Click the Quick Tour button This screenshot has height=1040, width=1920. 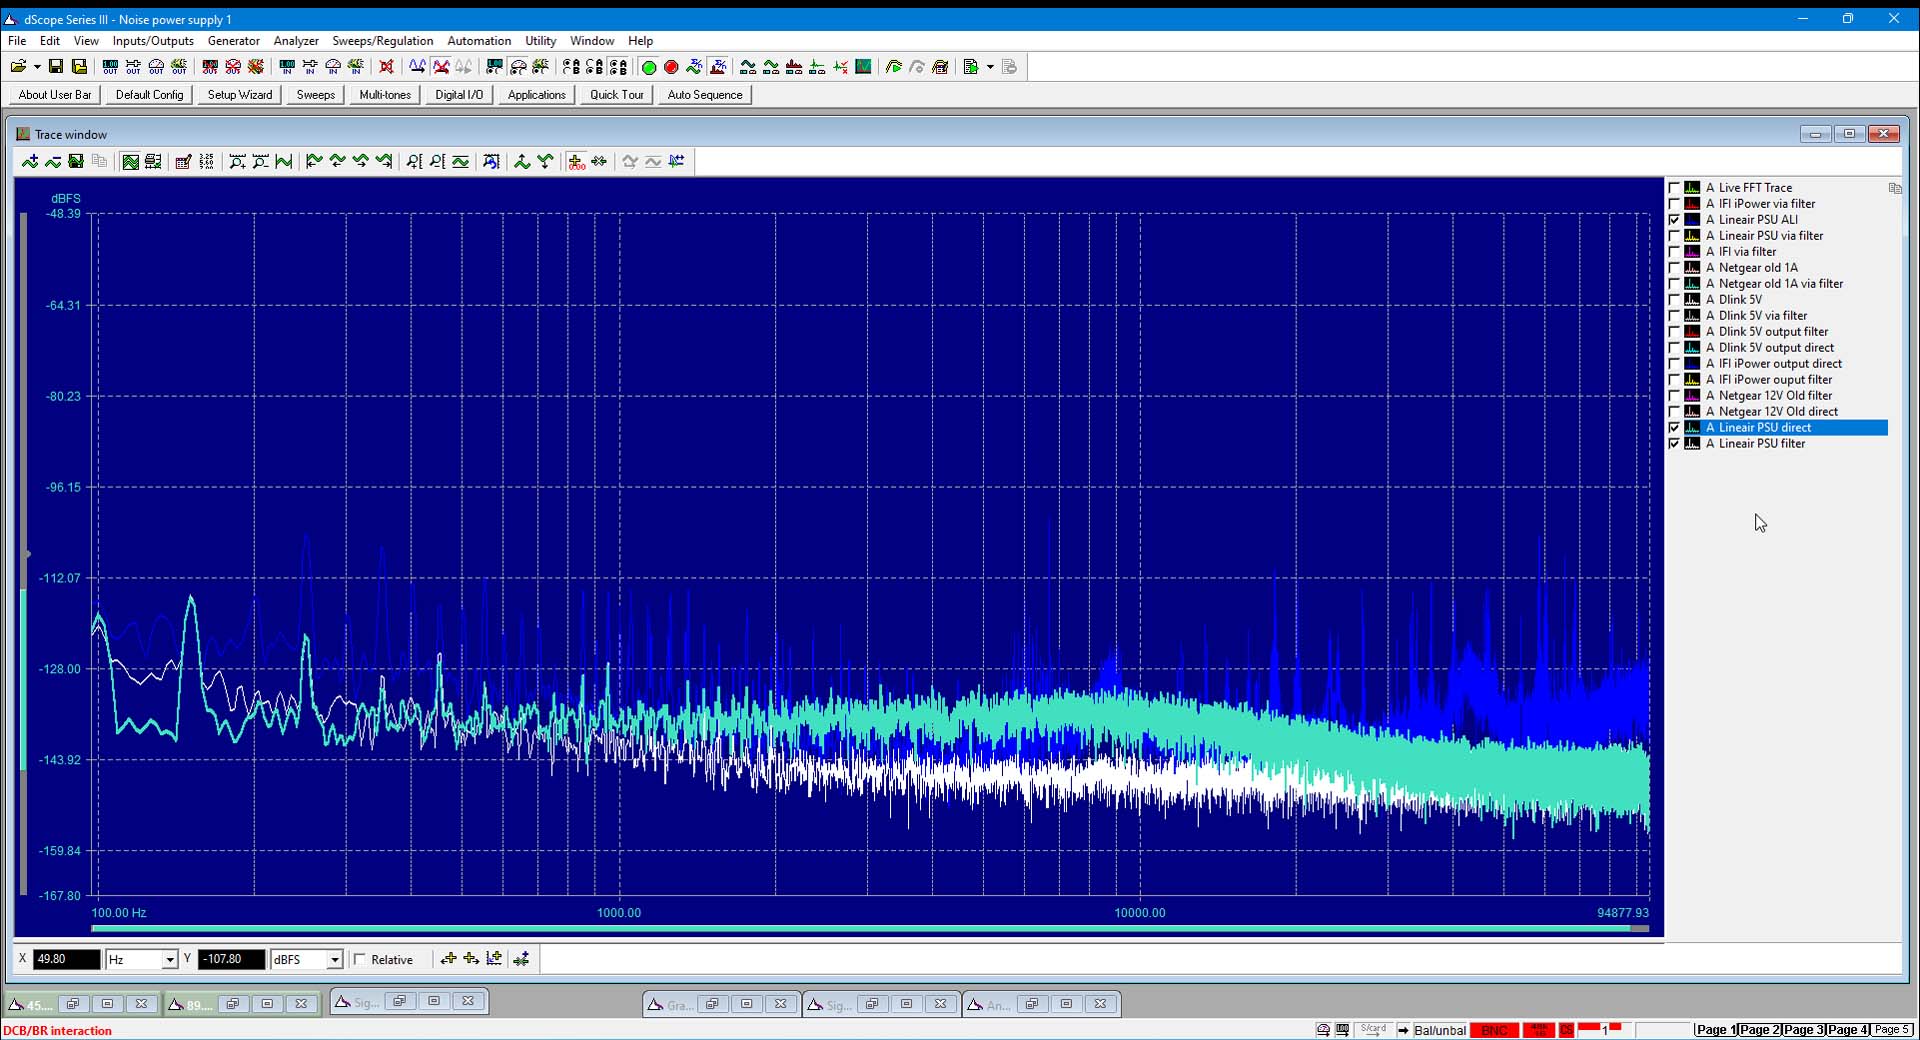[617, 95]
